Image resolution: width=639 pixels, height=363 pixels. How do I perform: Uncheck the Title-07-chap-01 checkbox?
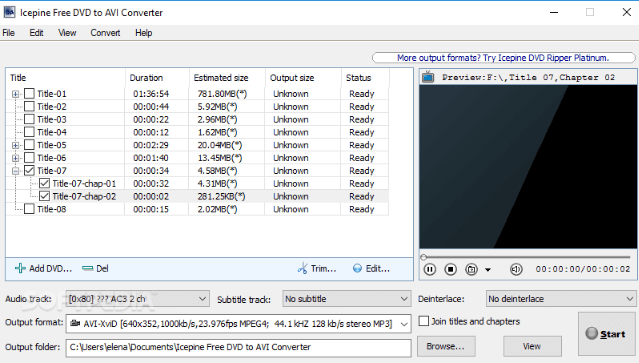tap(44, 183)
